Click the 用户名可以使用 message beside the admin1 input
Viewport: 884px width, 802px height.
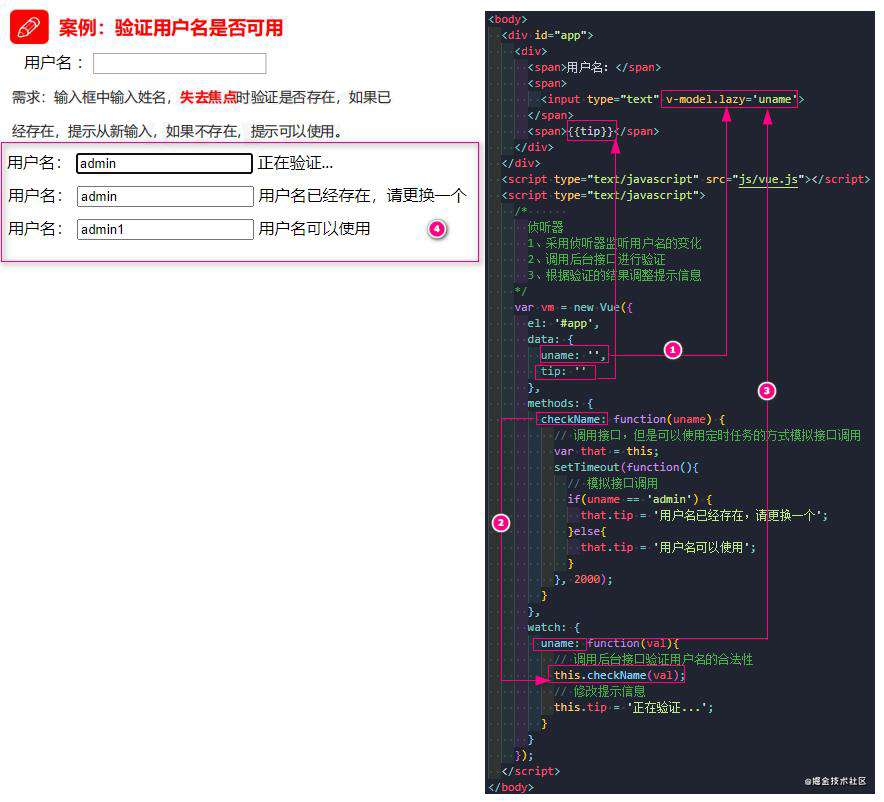click(x=314, y=229)
